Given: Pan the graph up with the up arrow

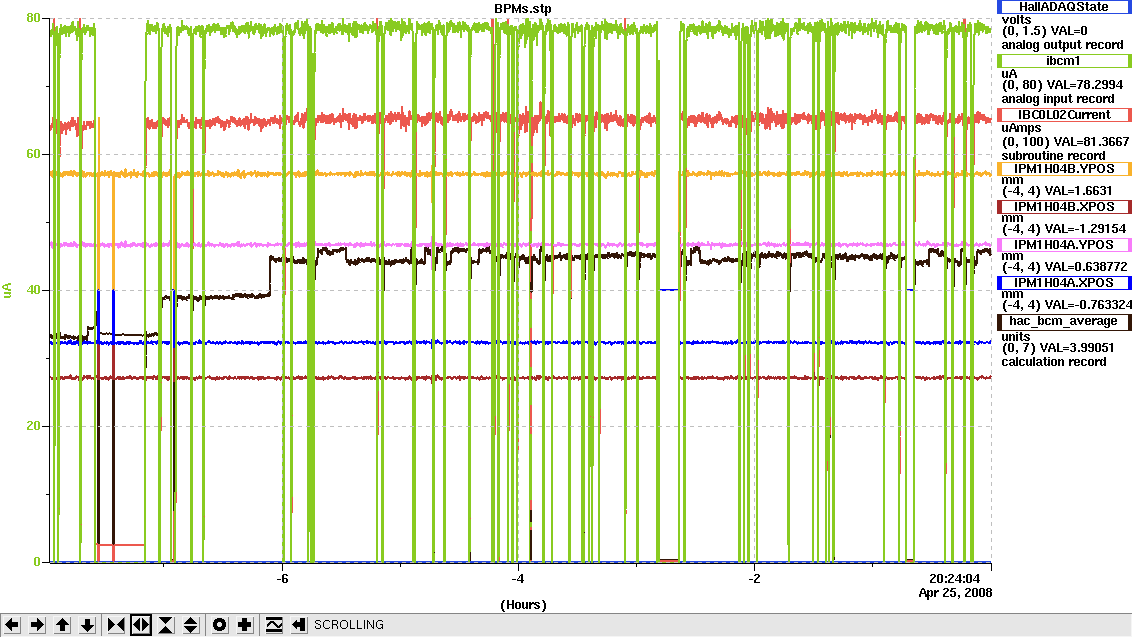Looking at the screenshot, I should (x=63, y=625).
